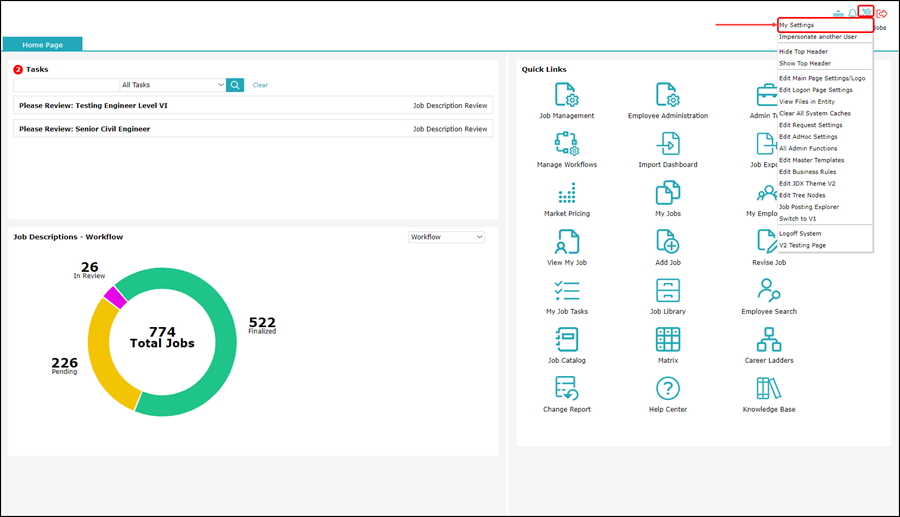Choose Edit Business Rules menu item
The width and height of the screenshot is (900, 517).
[x=808, y=172]
